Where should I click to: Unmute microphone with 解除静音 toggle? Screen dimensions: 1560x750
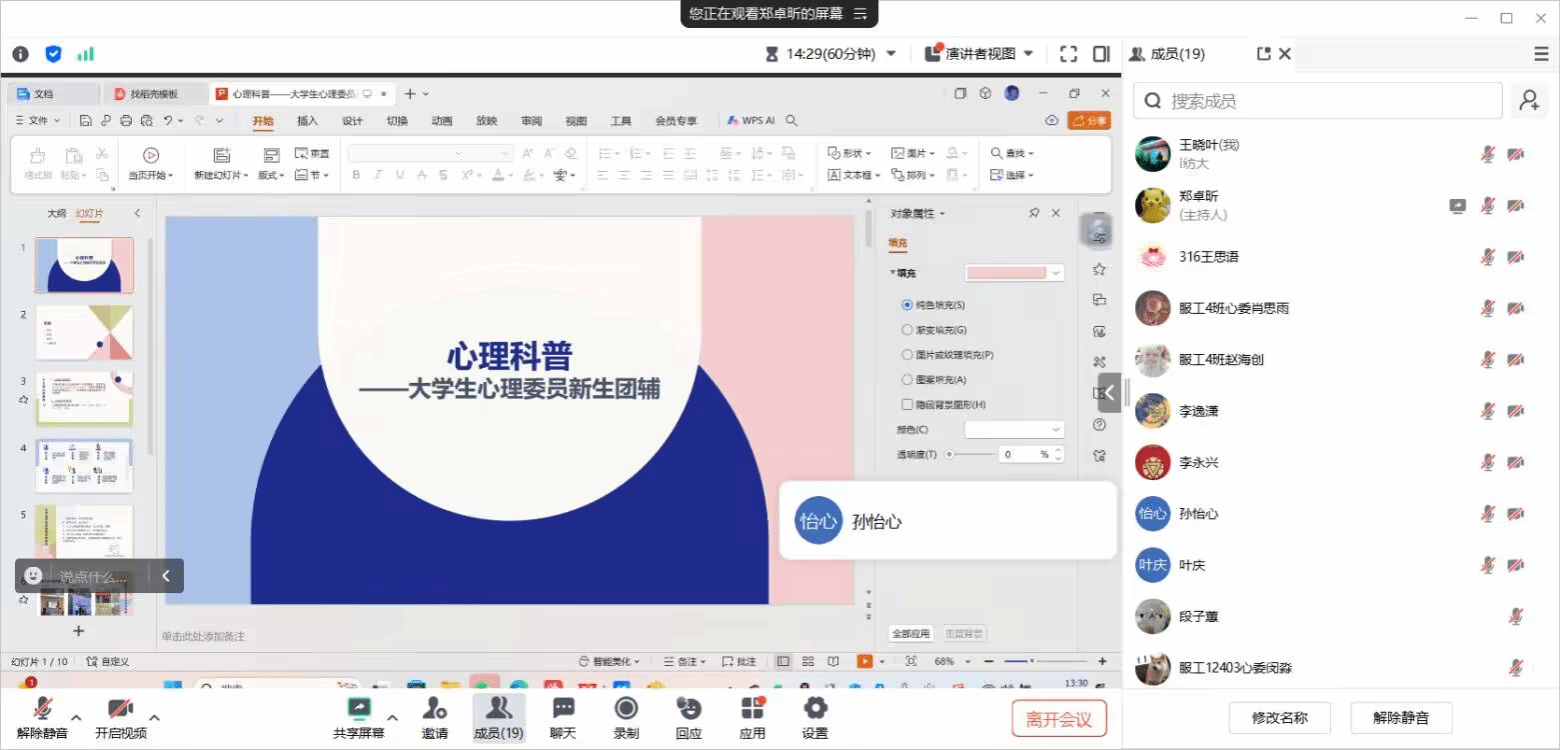click(42, 717)
